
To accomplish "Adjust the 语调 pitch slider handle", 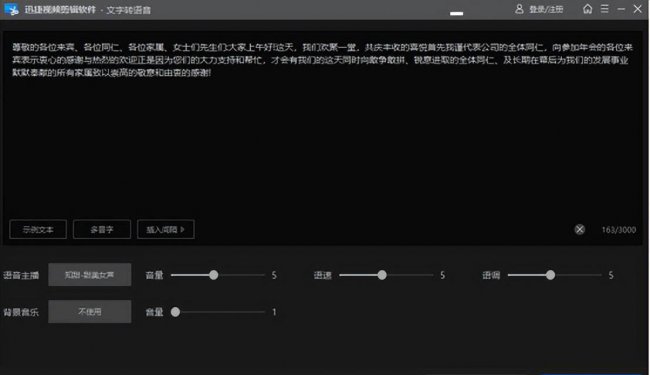I will pos(550,275).
